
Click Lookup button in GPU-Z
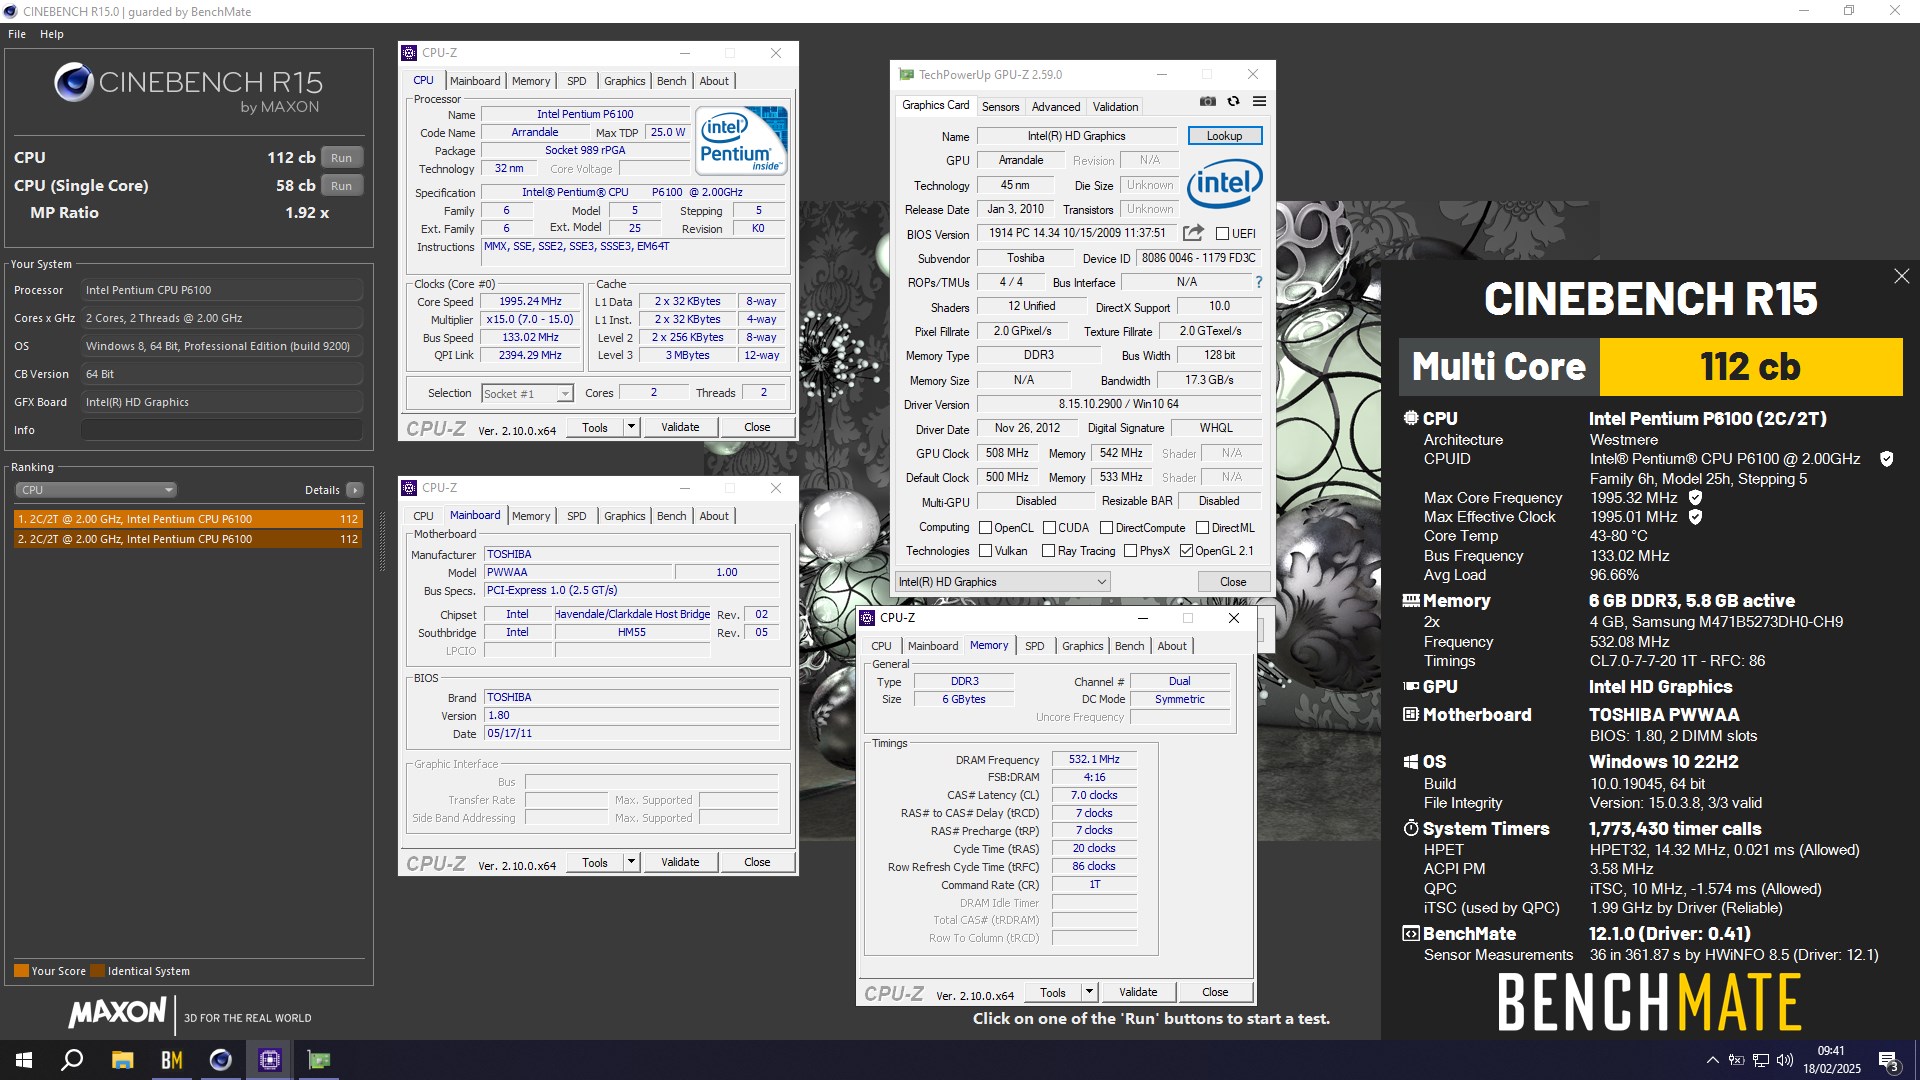tap(1224, 136)
